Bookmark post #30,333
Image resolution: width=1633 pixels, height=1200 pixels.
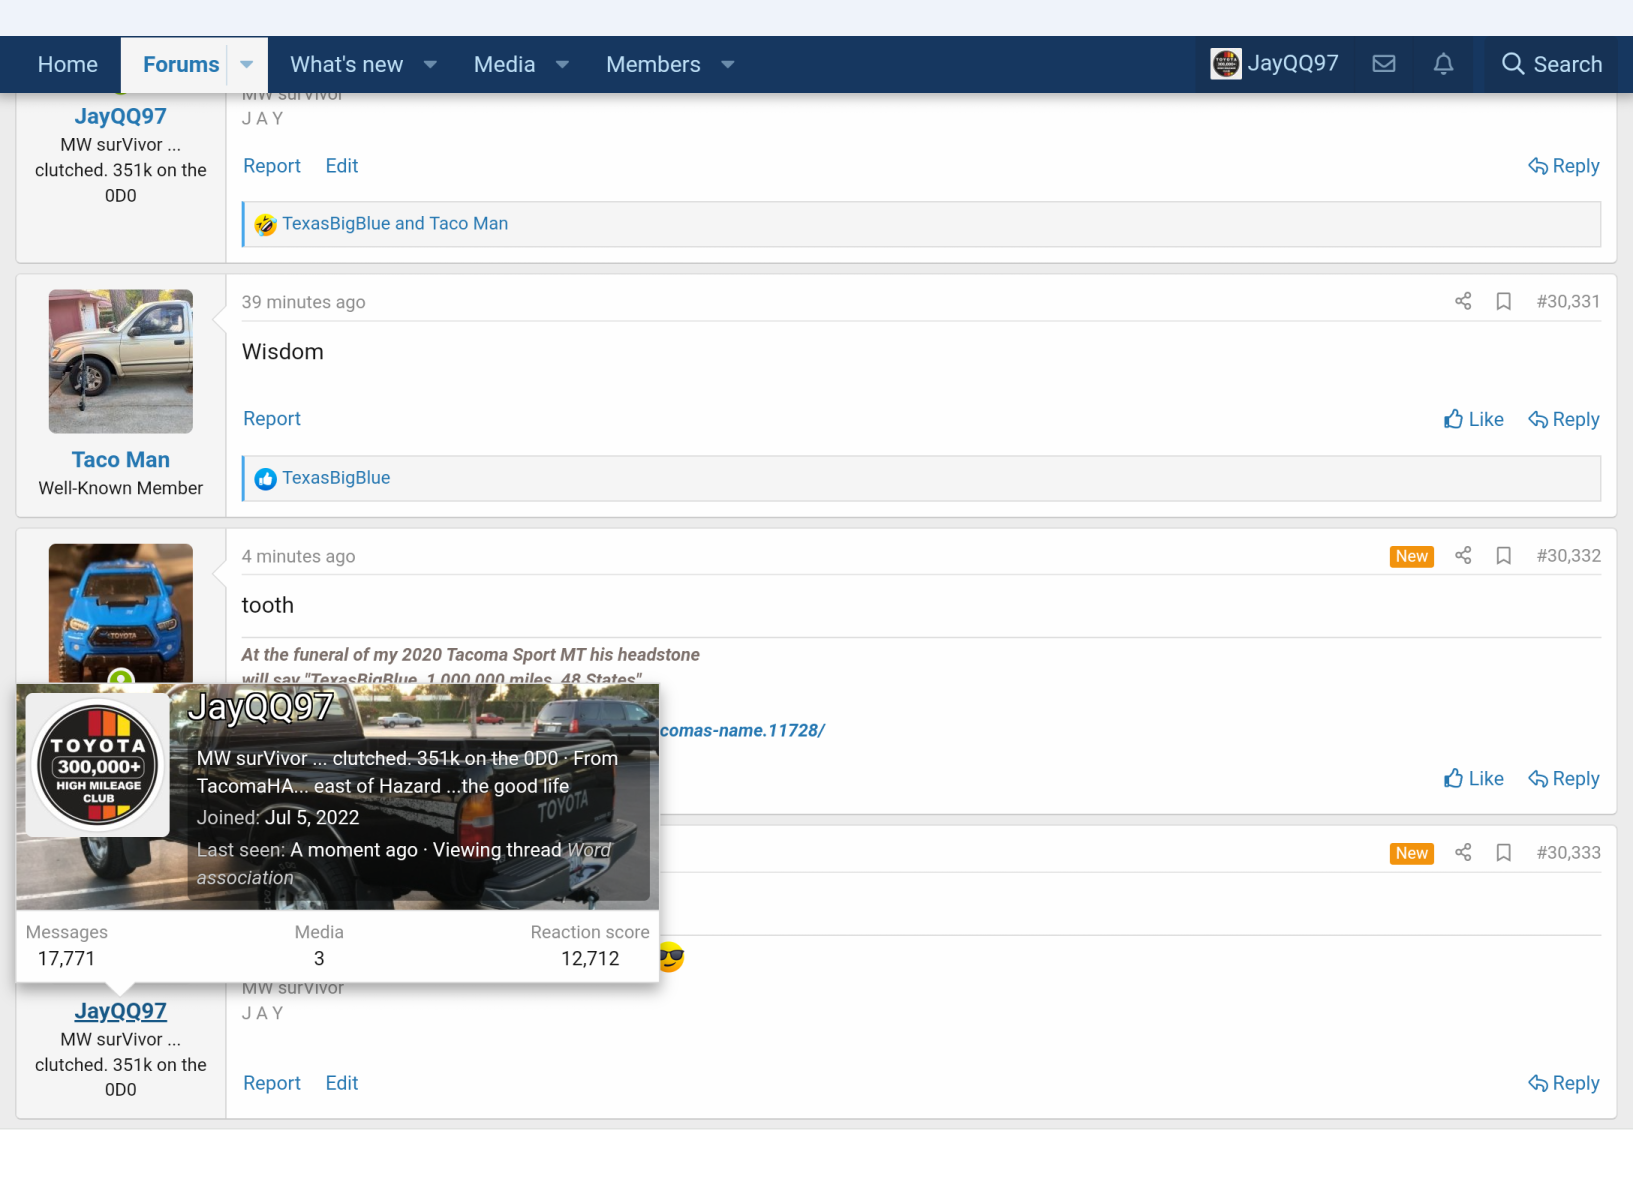click(1503, 852)
